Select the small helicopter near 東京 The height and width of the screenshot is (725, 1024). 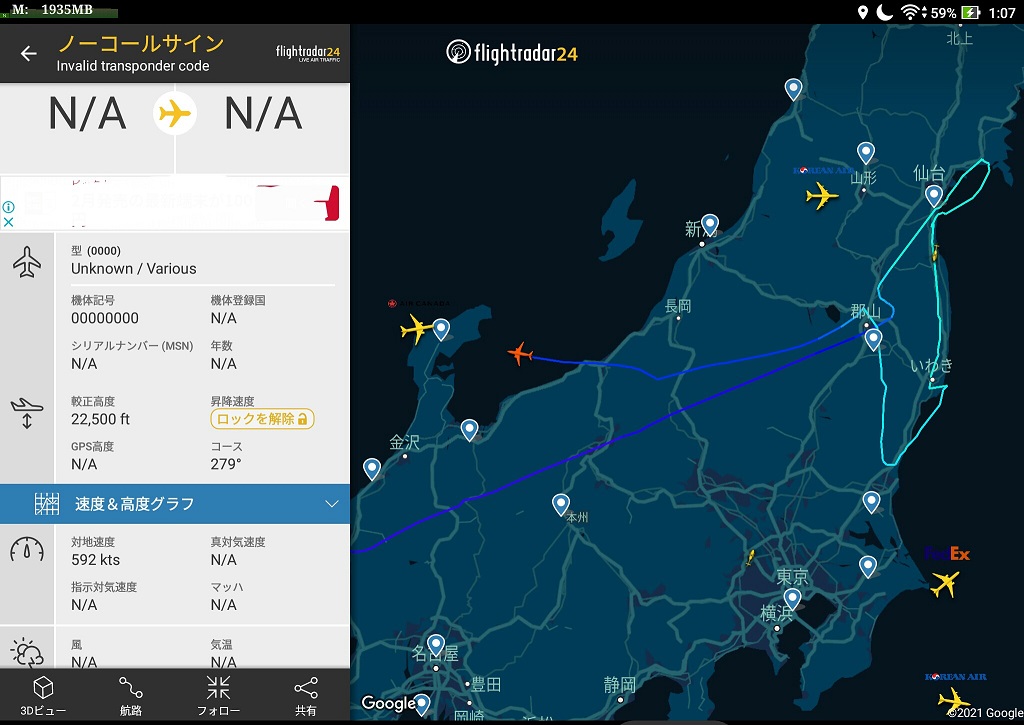[x=750, y=557]
